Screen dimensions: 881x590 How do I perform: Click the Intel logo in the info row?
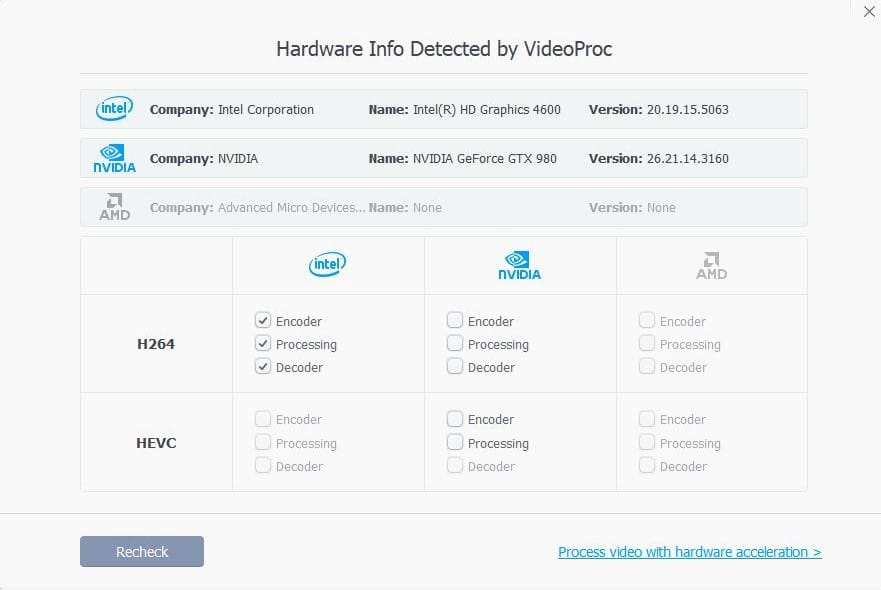(x=114, y=109)
